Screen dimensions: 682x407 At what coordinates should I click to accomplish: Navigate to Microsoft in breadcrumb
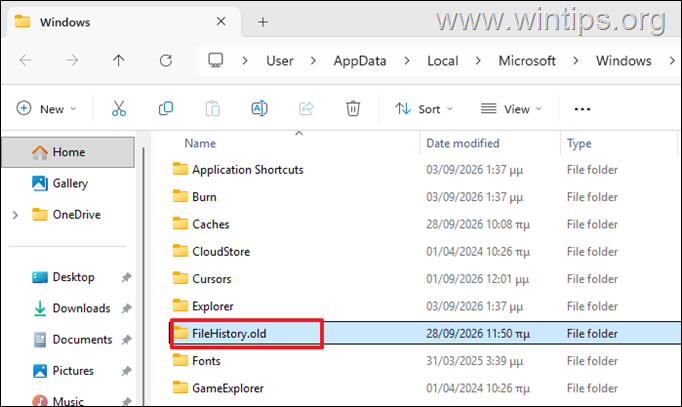[527, 60]
